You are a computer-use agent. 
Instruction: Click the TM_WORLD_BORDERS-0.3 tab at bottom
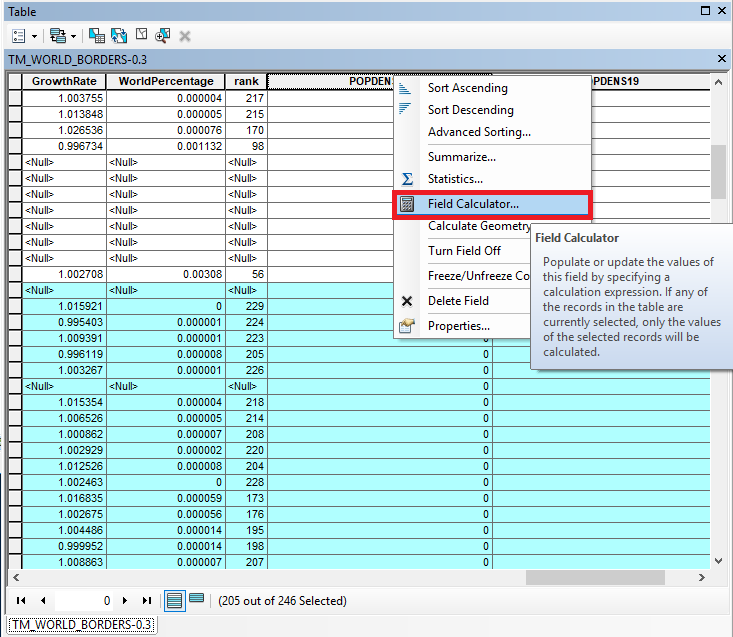coord(79,625)
